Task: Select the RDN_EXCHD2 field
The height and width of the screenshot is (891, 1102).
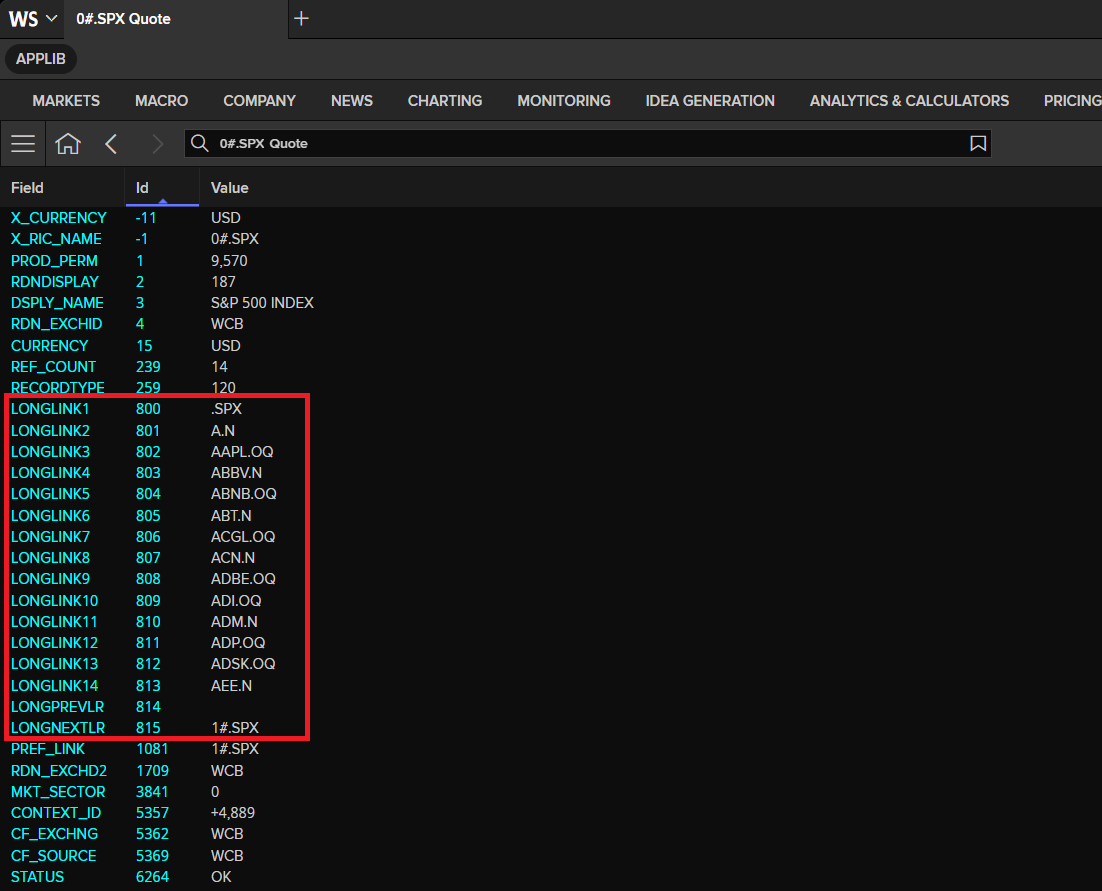Action: [59, 771]
